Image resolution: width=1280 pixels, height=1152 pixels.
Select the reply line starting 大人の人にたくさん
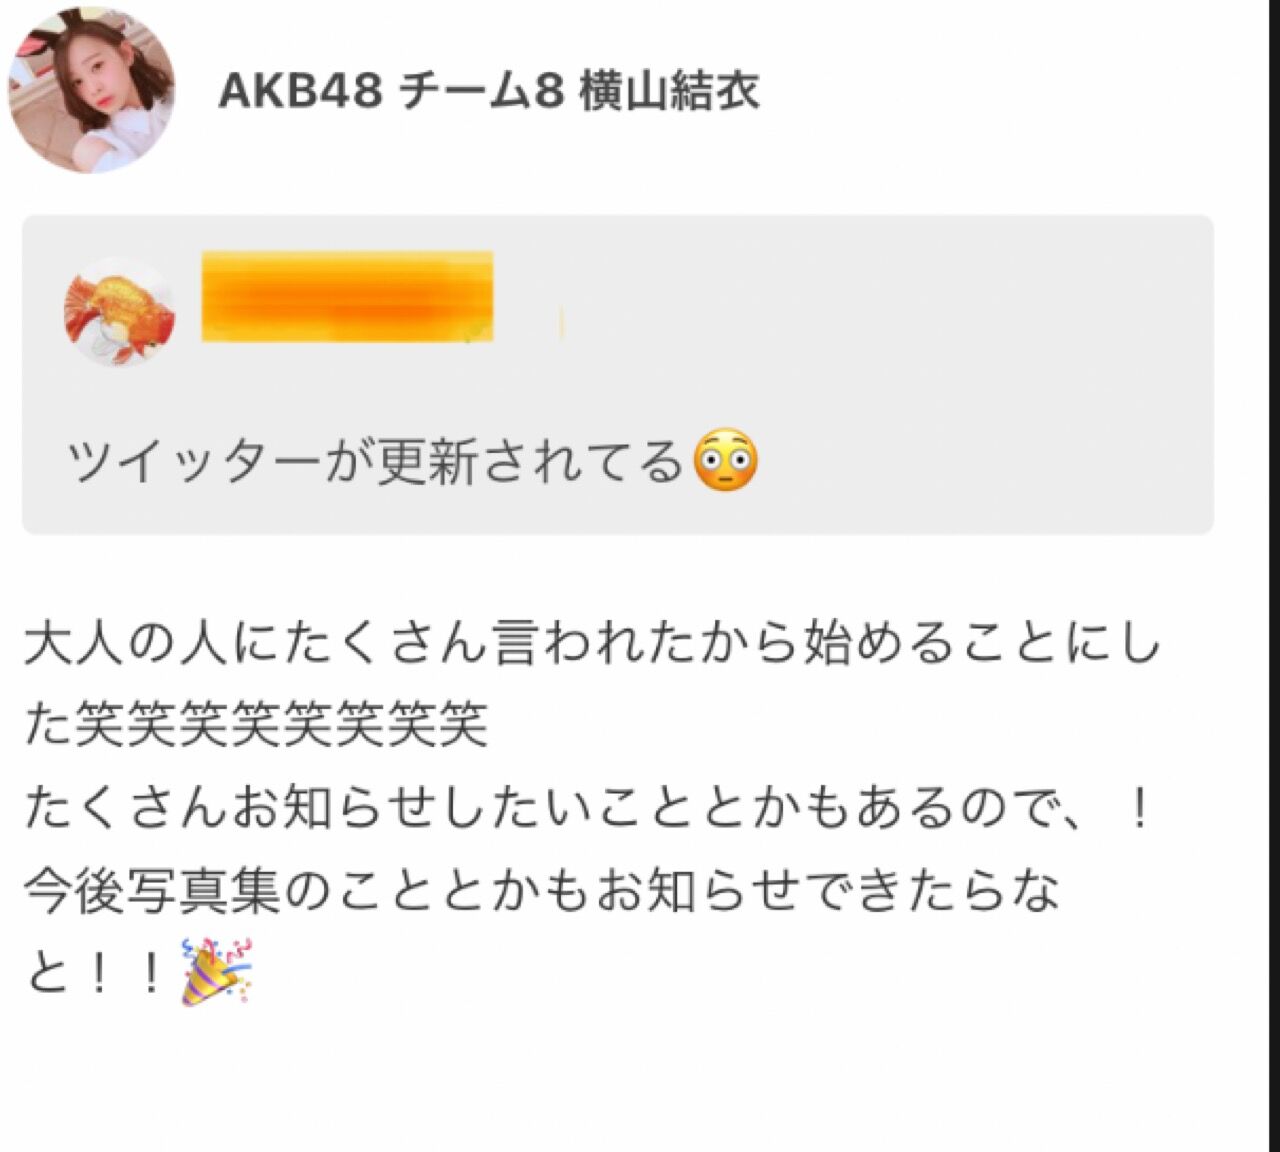[592, 644]
